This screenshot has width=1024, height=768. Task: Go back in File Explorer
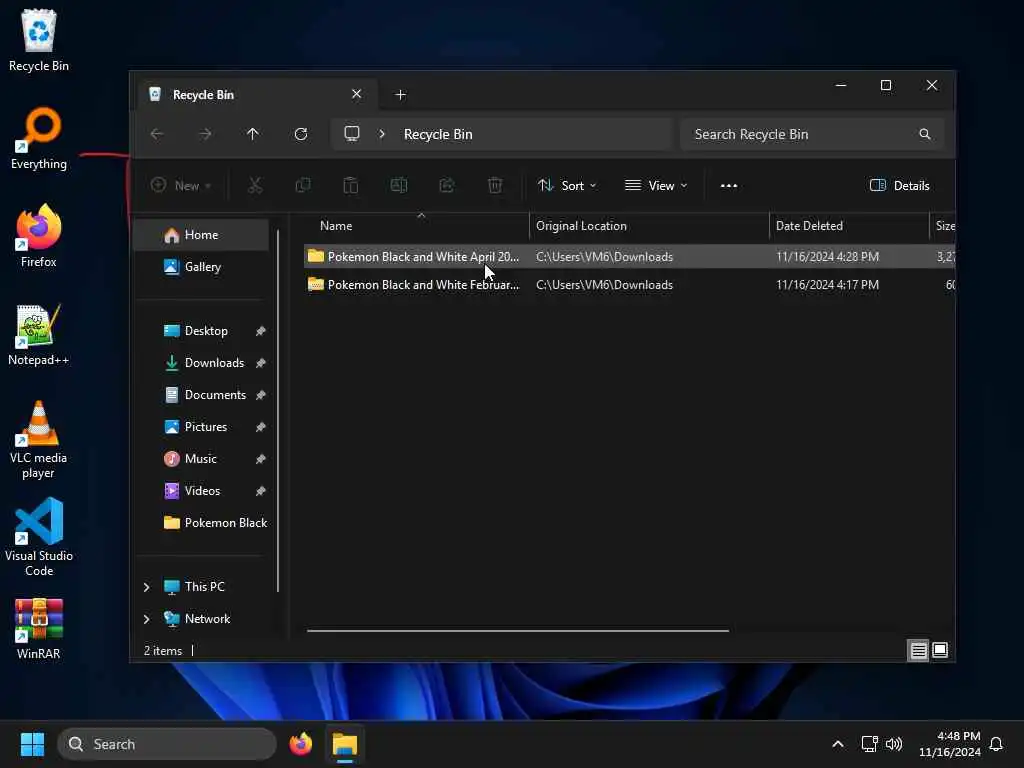pyautogui.click(x=157, y=134)
